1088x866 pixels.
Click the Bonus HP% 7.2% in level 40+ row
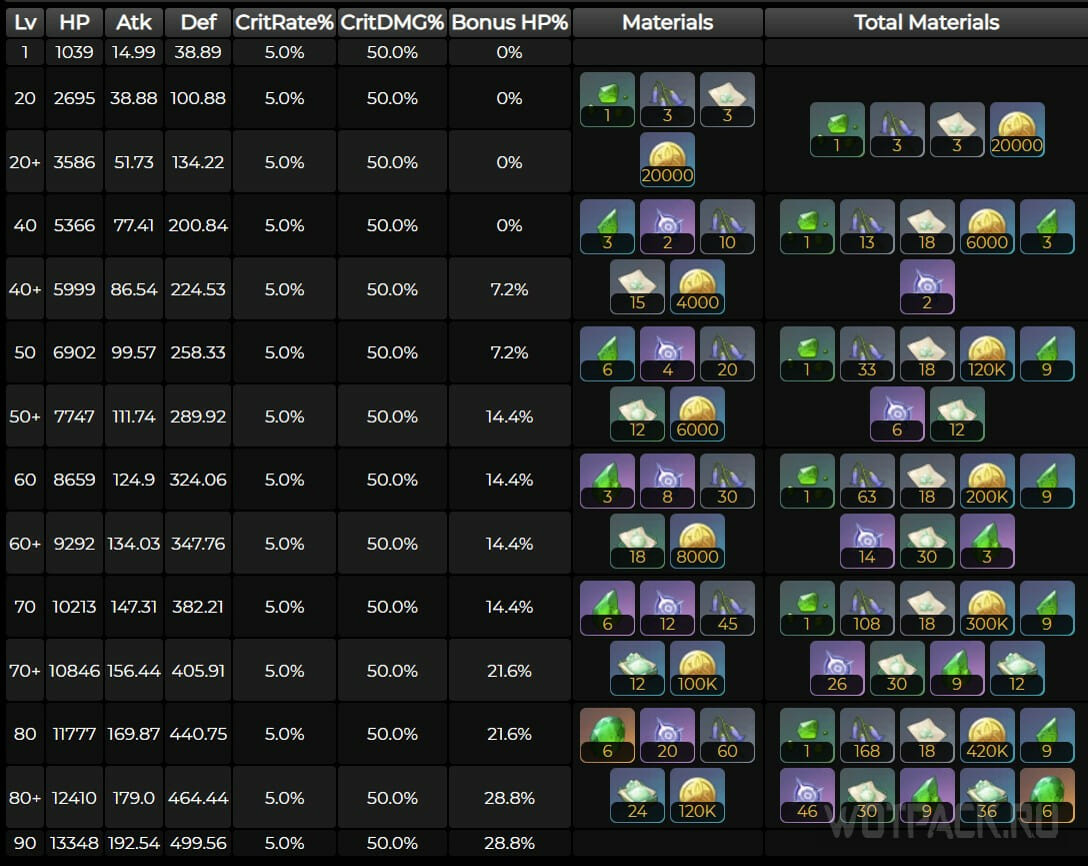point(509,289)
